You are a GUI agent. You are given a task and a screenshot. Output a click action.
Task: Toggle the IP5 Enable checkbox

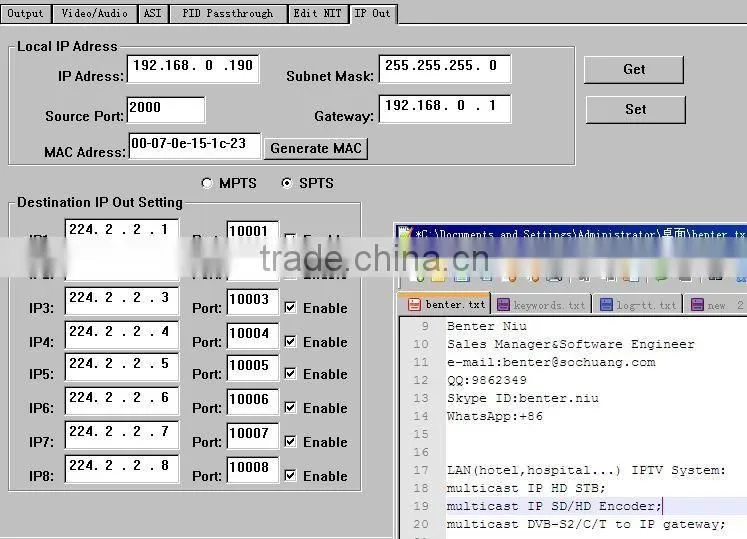click(x=290, y=373)
